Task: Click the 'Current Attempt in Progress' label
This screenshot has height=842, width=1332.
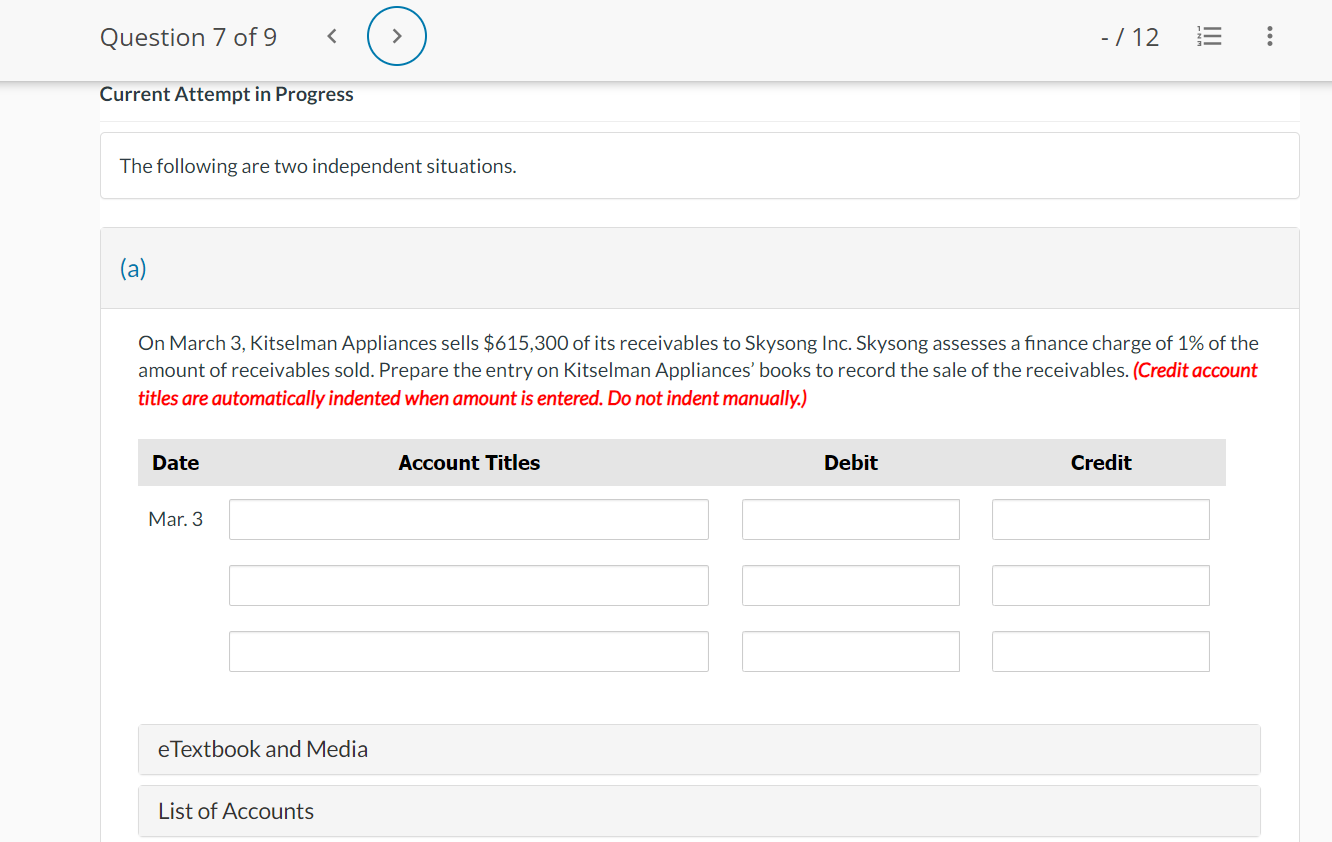Action: 227,94
